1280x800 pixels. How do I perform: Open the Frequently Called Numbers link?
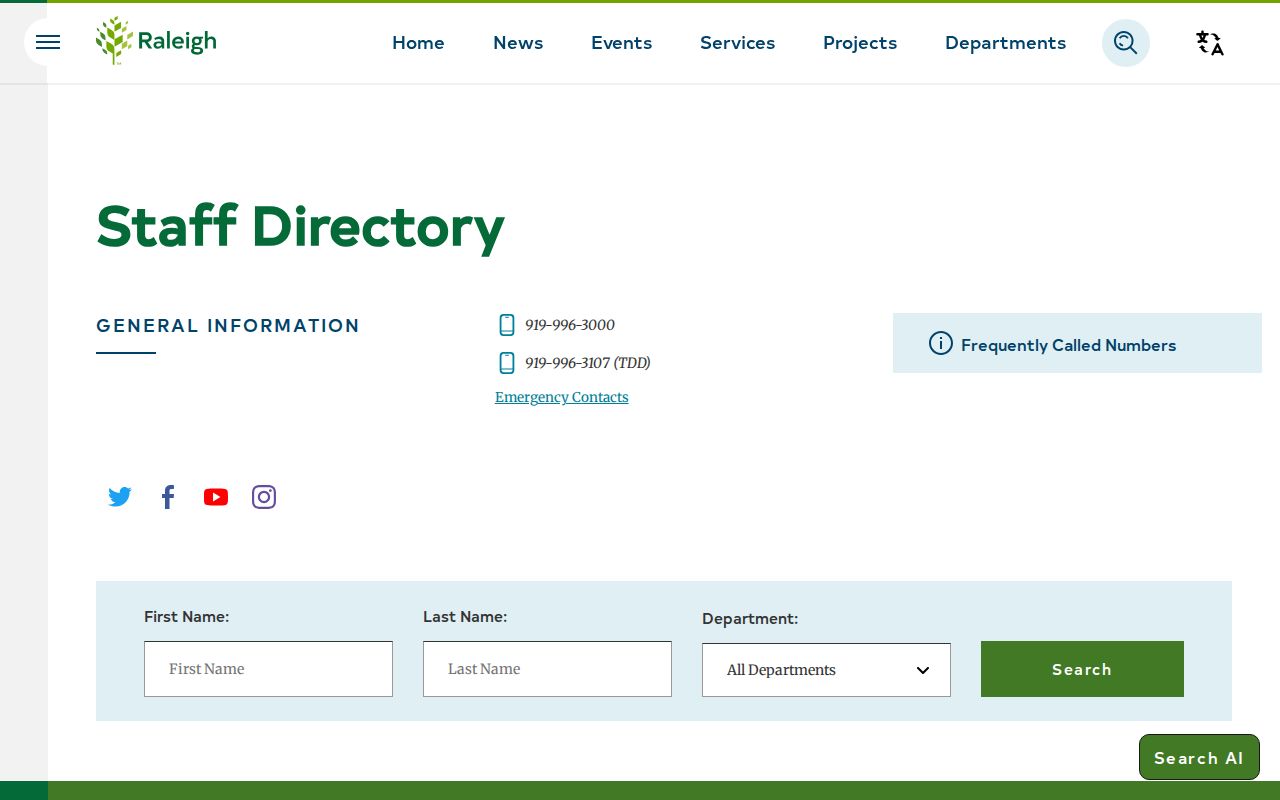(x=1068, y=345)
